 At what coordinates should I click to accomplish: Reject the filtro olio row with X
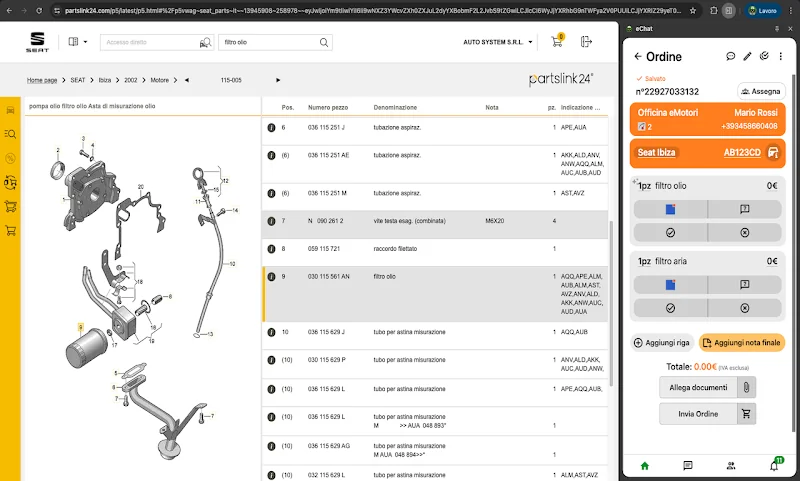[744, 233]
